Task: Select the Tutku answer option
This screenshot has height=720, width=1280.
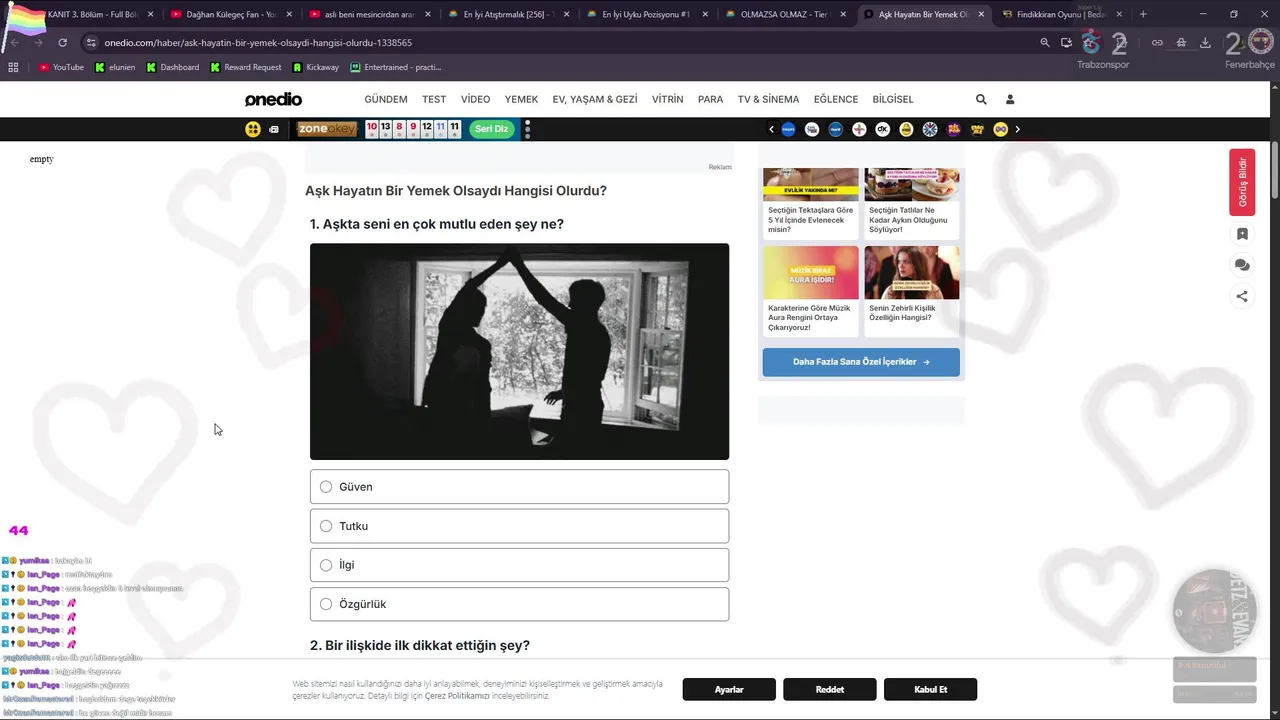Action: coord(519,526)
